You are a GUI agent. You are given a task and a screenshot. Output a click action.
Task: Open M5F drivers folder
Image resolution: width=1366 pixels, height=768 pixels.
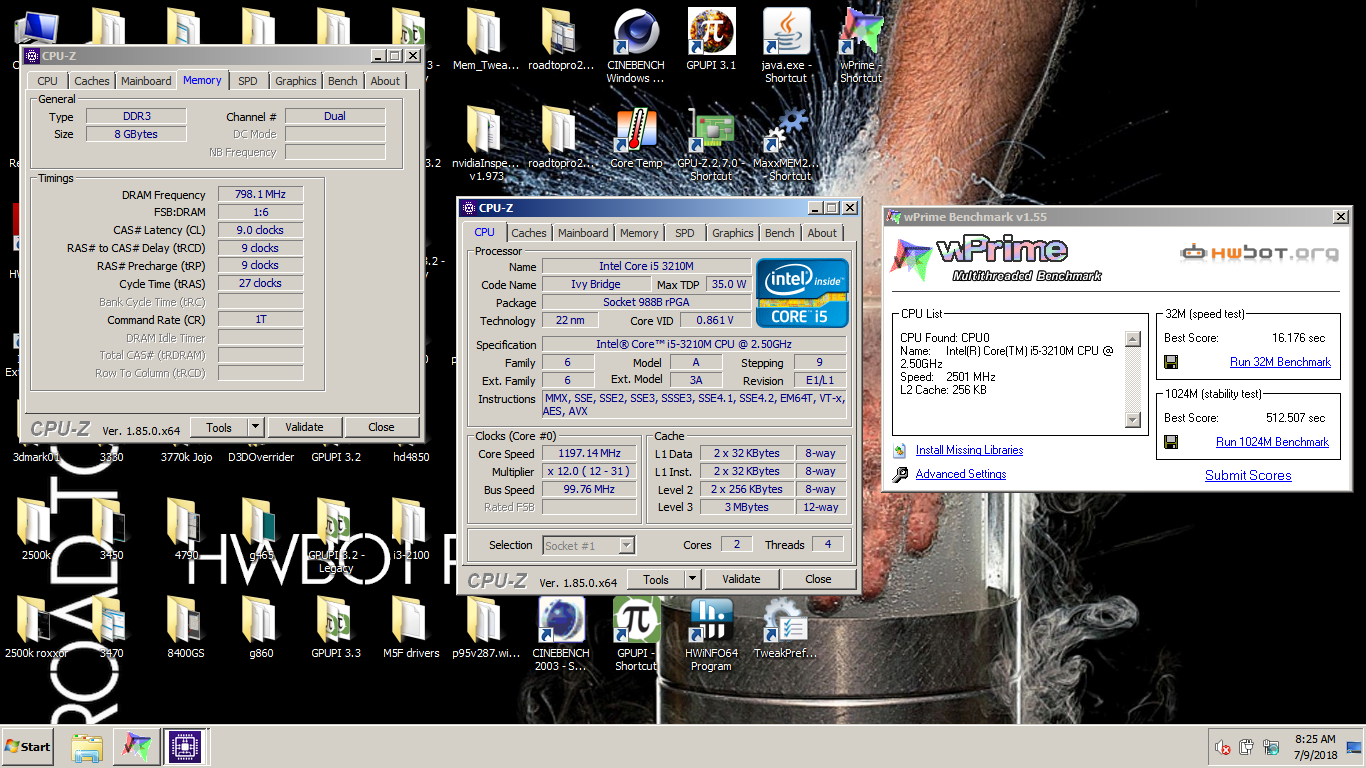411,628
